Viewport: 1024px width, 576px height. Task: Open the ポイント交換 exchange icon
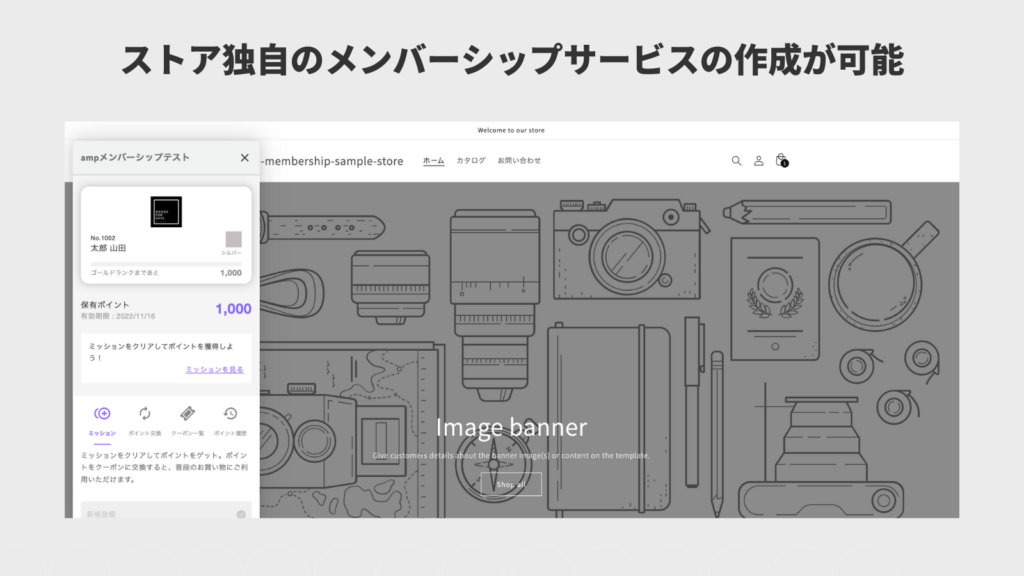tap(144, 414)
